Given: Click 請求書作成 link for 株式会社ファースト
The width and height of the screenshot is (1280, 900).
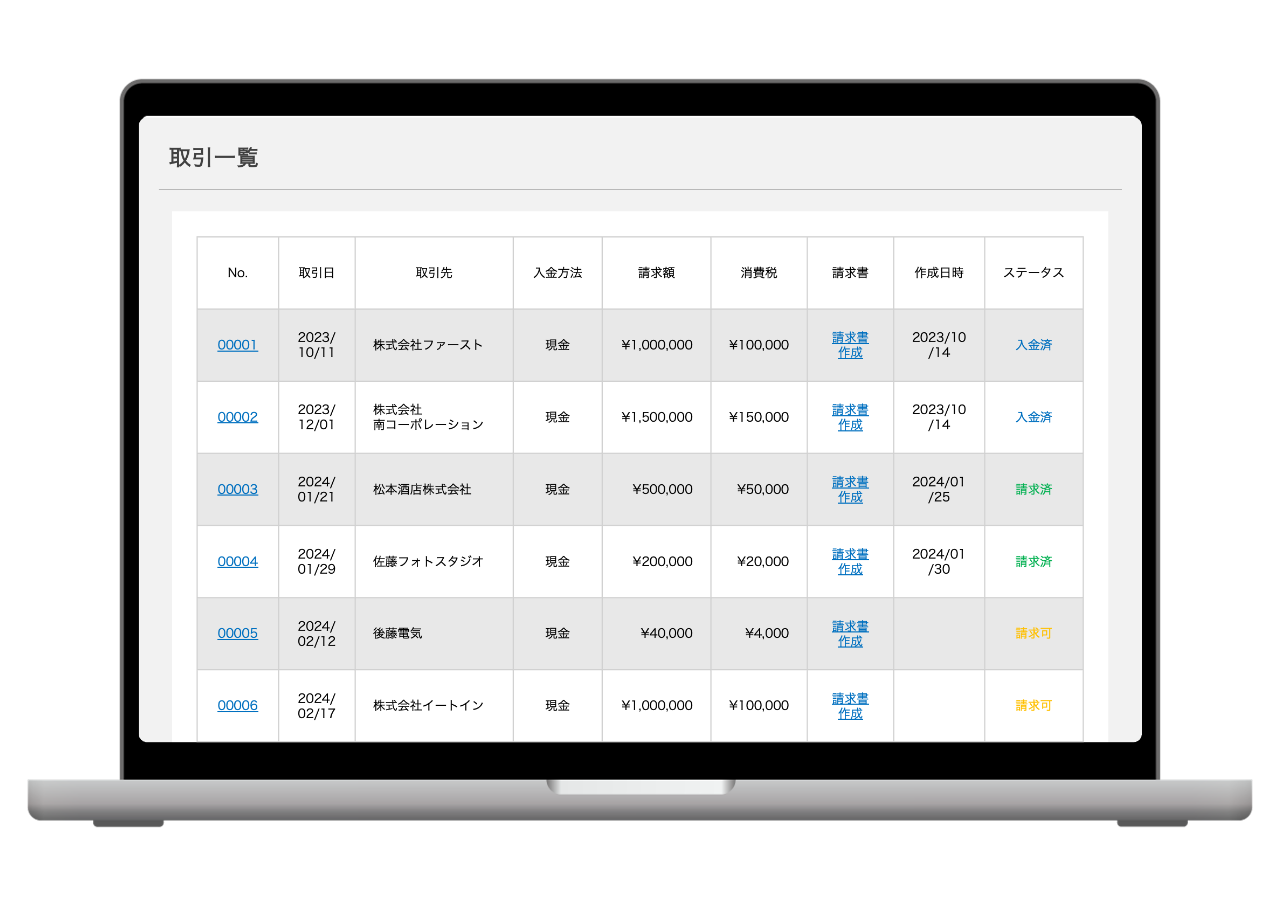Looking at the screenshot, I should (x=850, y=345).
